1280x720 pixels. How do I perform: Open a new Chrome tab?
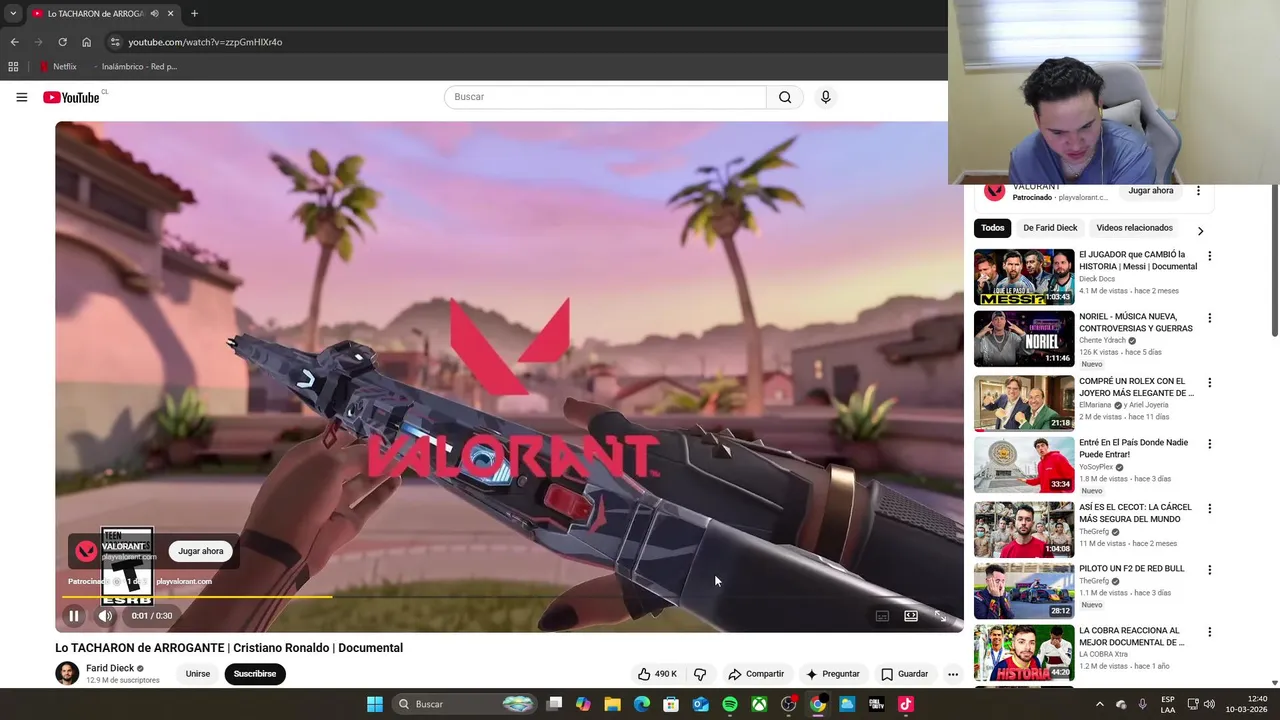pos(194,14)
